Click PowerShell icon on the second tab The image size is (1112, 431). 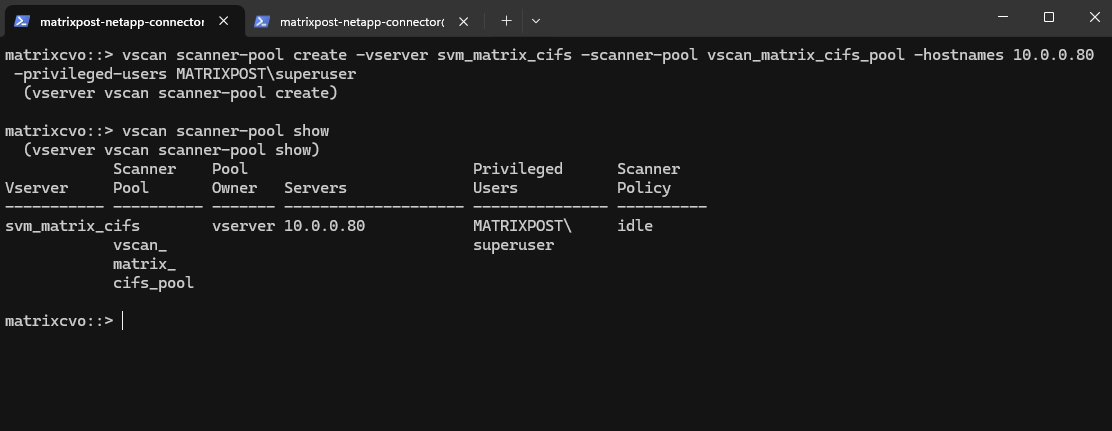coord(262,21)
